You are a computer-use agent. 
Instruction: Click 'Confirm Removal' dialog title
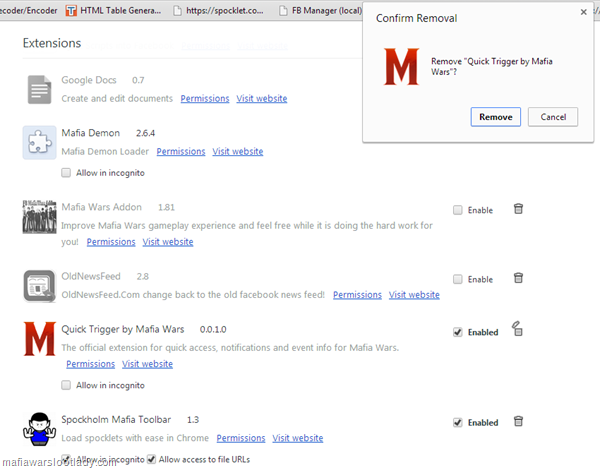click(x=416, y=18)
